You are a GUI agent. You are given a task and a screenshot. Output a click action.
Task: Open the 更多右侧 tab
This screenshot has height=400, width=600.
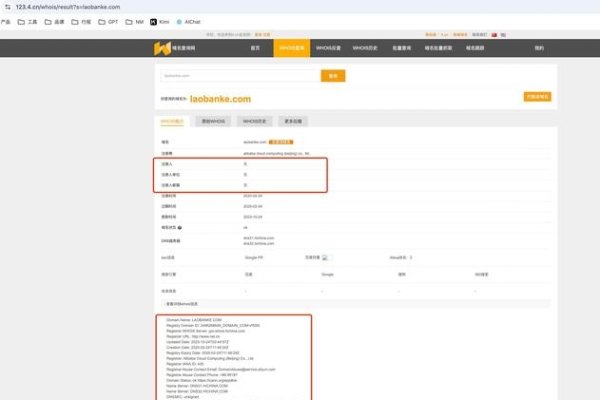294,121
